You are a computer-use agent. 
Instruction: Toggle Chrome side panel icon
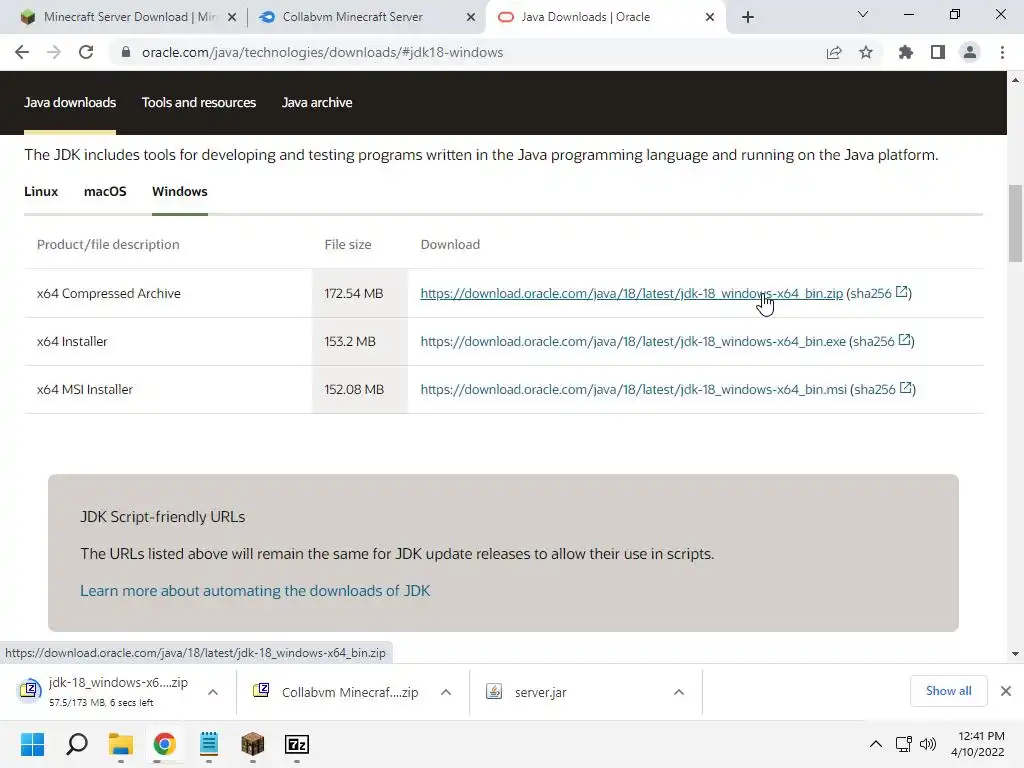pyautogui.click(x=938, y=52)
